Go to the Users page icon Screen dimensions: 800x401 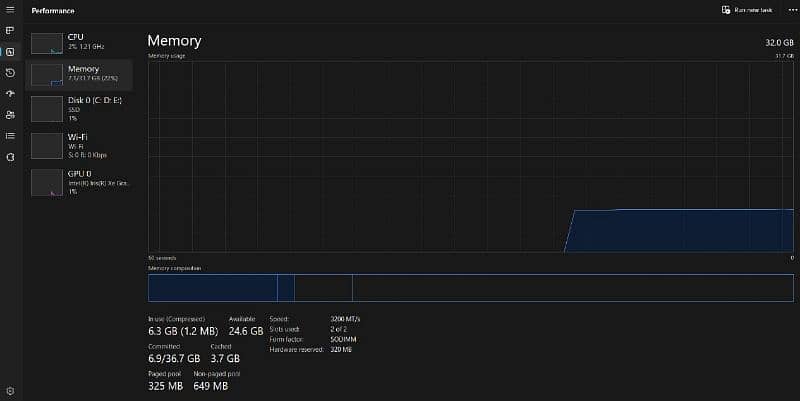[x=10, y=115]
